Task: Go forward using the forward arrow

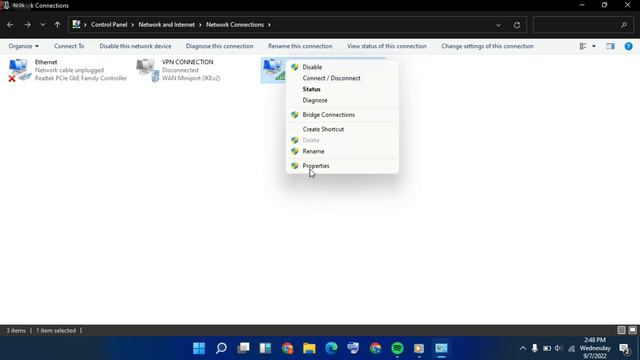Action: click(x=27, y=25)
